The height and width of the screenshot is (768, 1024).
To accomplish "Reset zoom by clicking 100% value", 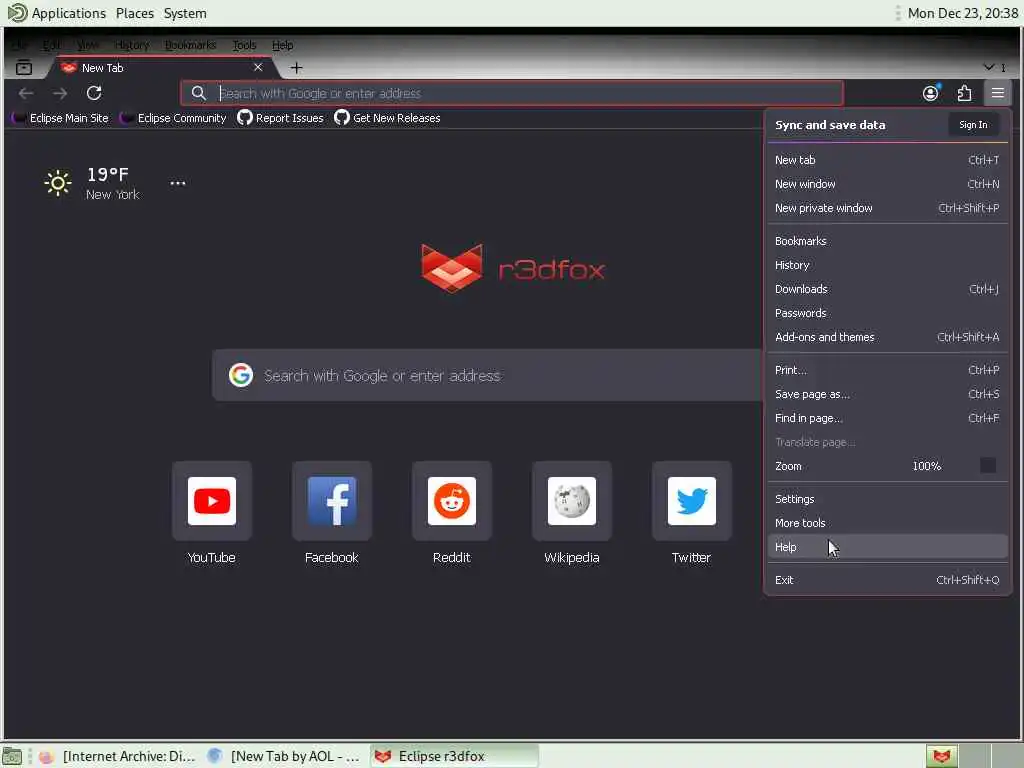I will click(x=927, y=466).
